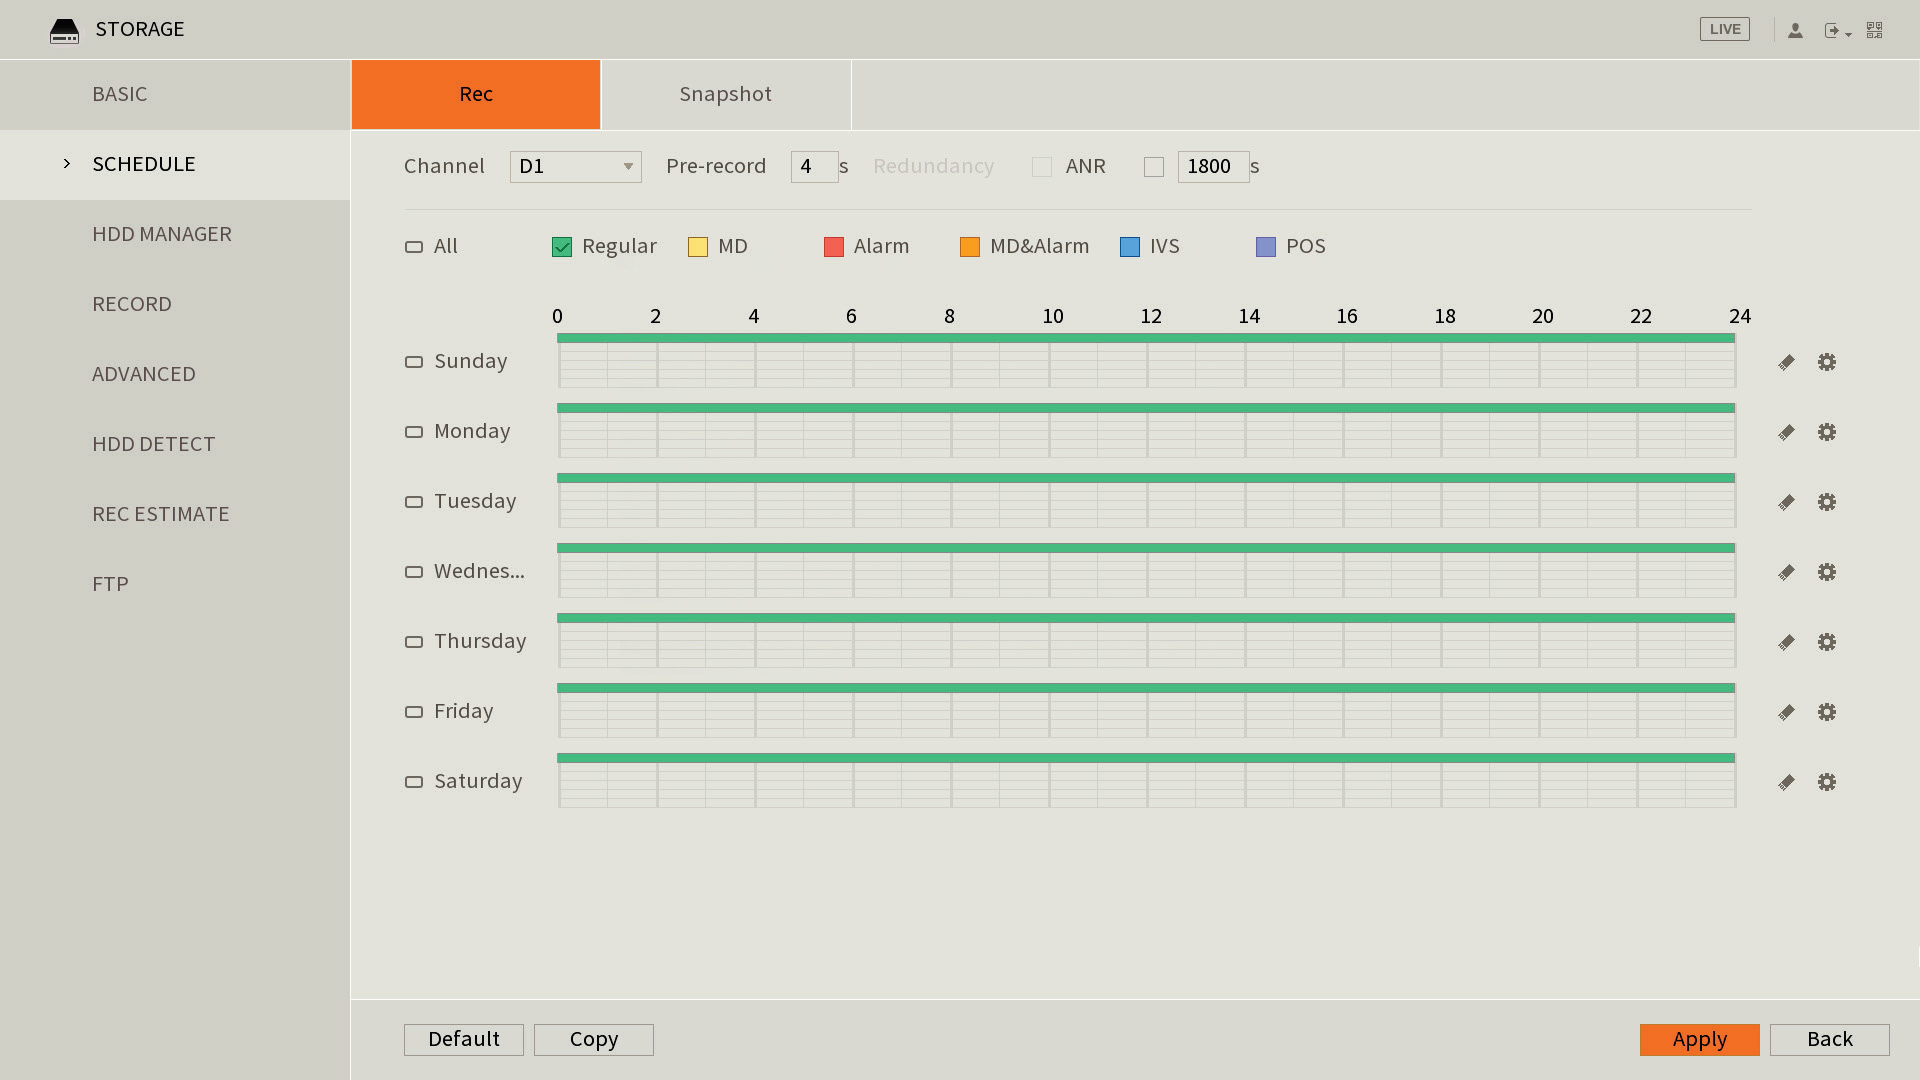The image size is (1920, 1080).
Task: Enable the MD record type checkbox
Action: 698,247
